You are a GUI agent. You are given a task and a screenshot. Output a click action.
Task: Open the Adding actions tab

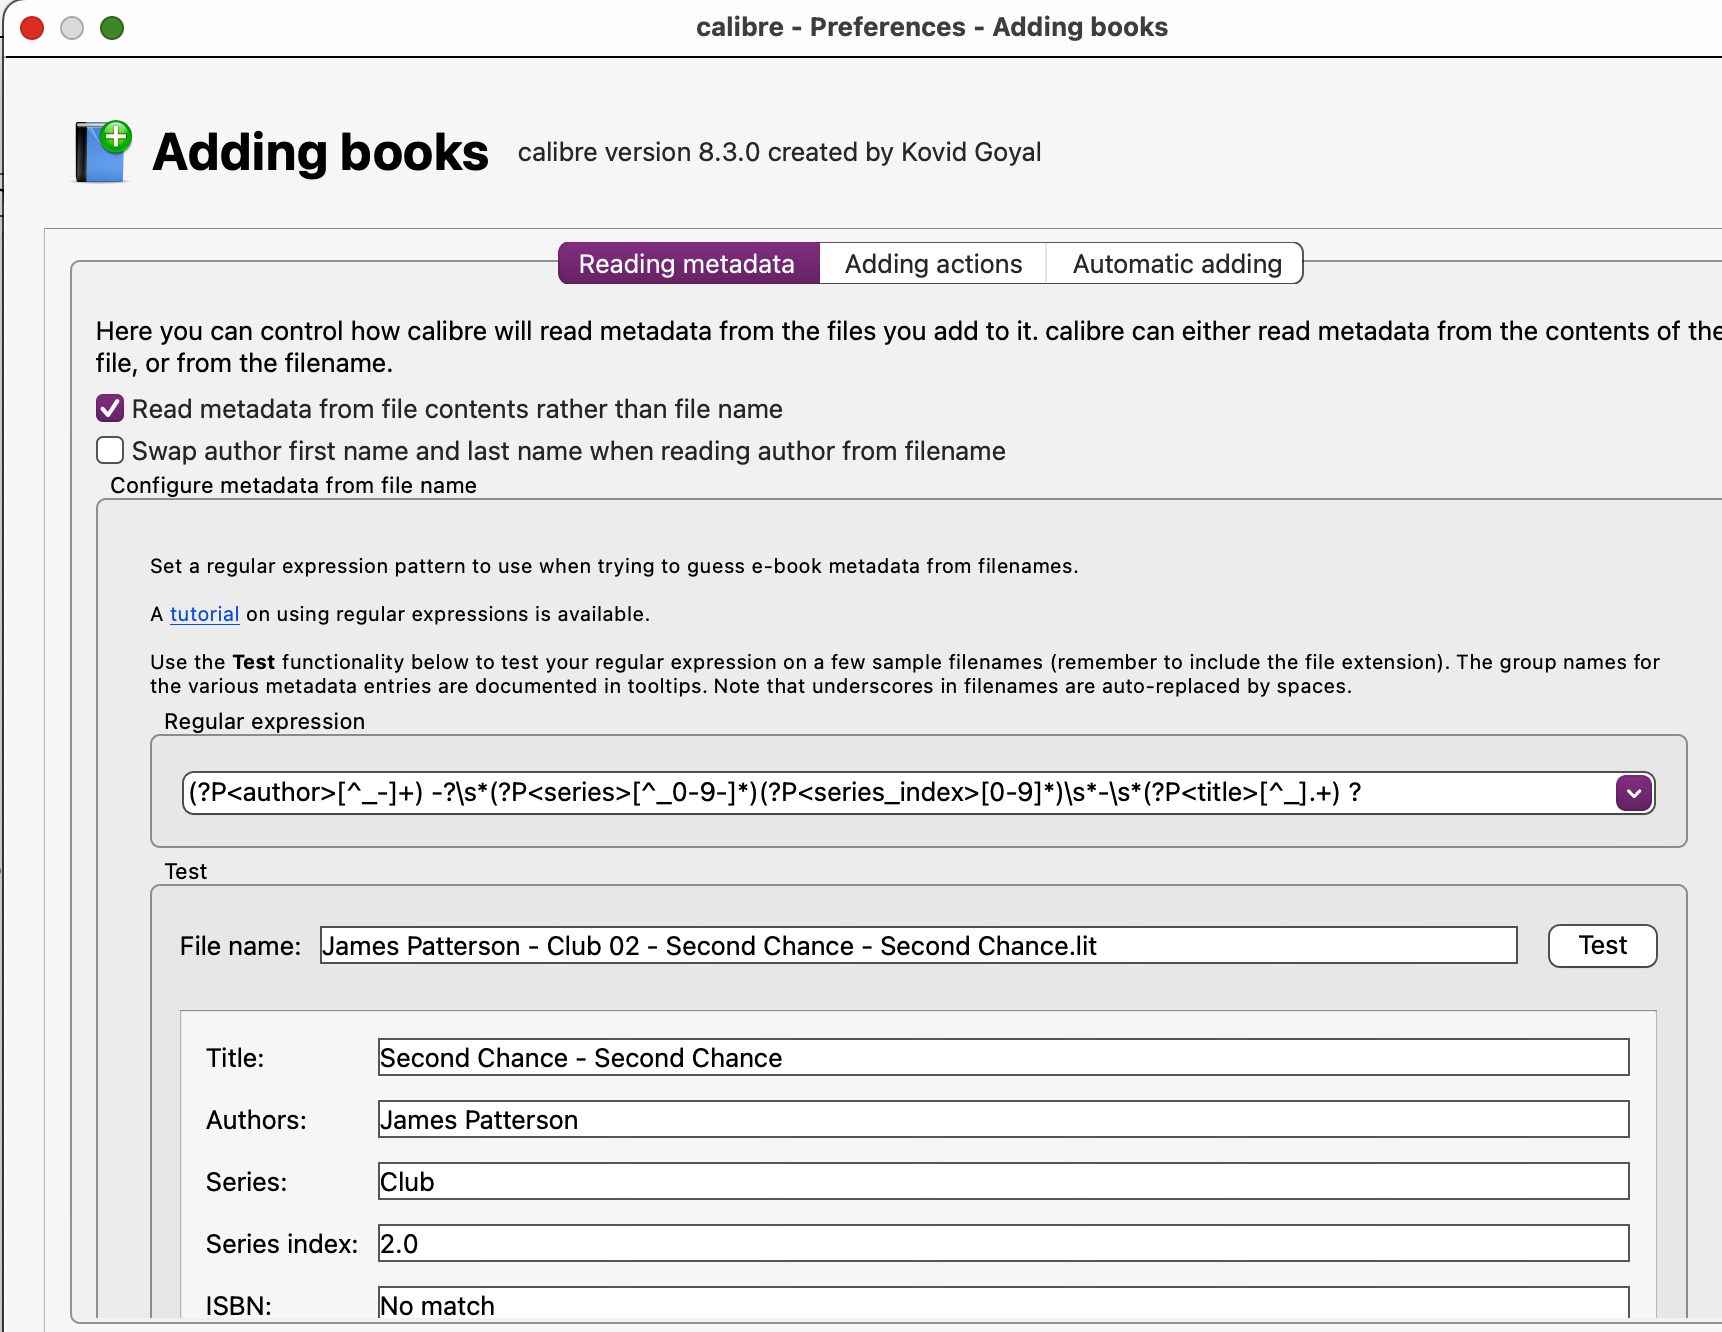[933, 264]
